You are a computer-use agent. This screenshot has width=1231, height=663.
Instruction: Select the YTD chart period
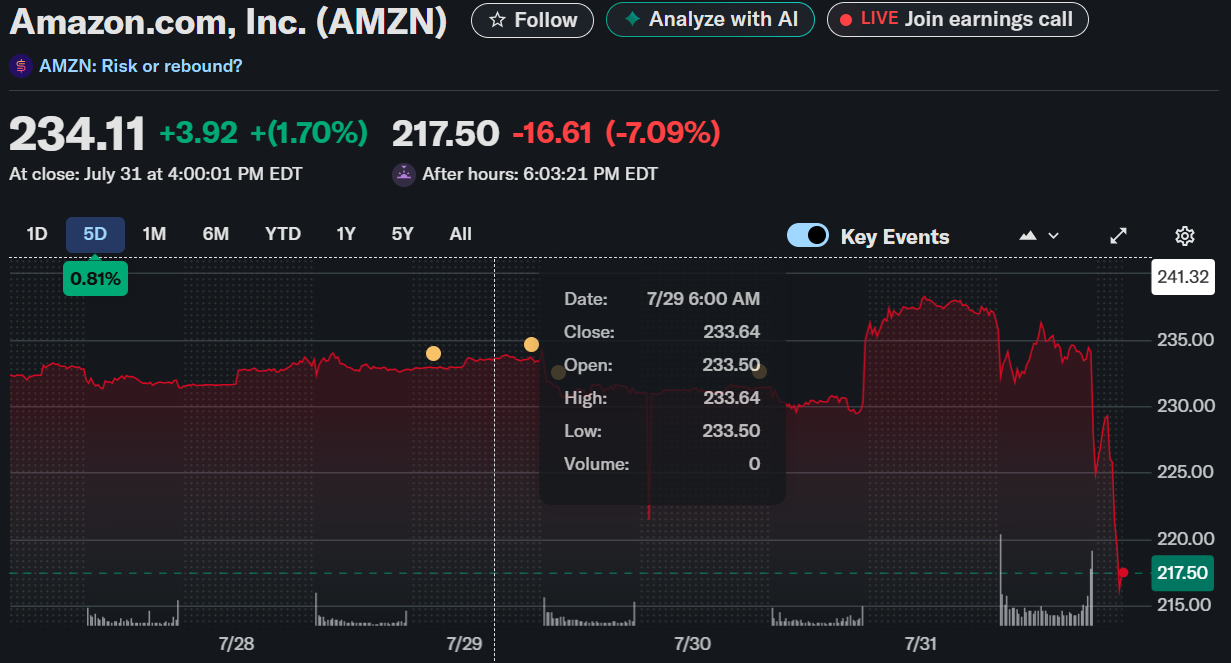tap(283, 233)
